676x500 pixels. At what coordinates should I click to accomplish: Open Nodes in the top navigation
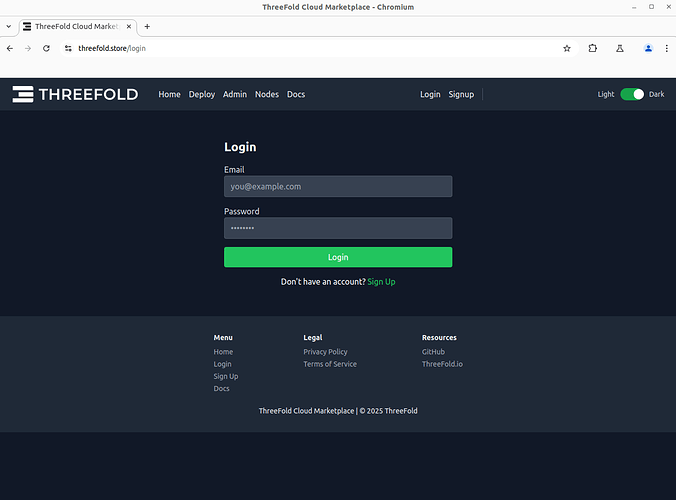[x=266, y=94]
